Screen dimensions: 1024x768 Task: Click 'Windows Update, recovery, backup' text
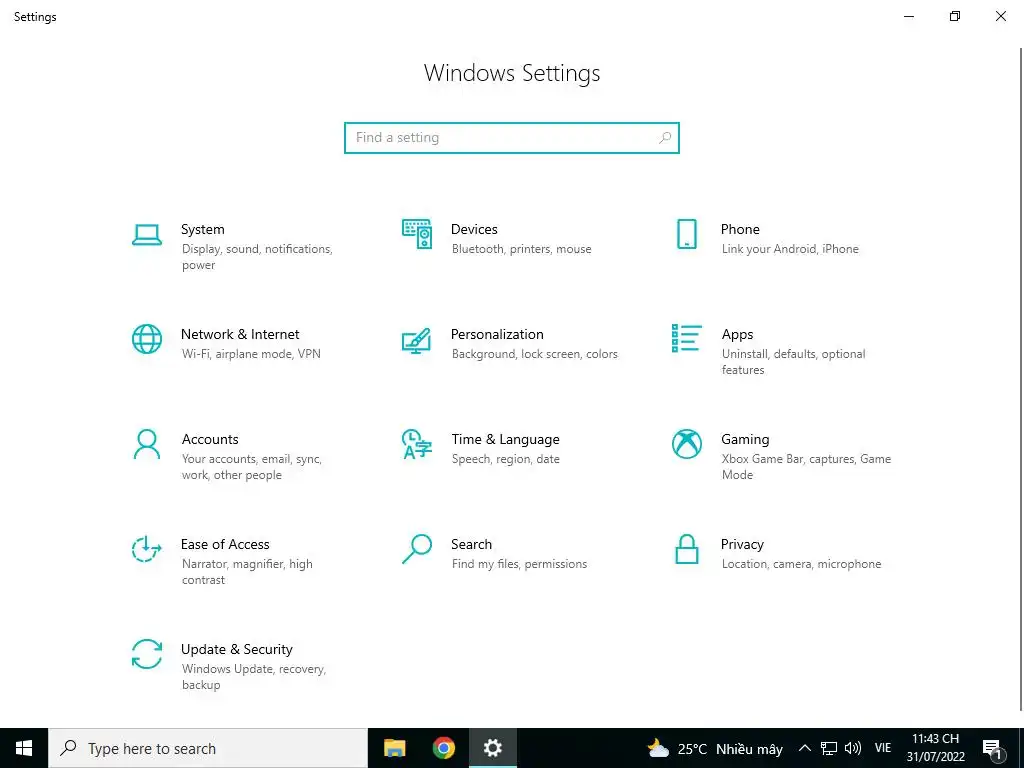(253, 677)
